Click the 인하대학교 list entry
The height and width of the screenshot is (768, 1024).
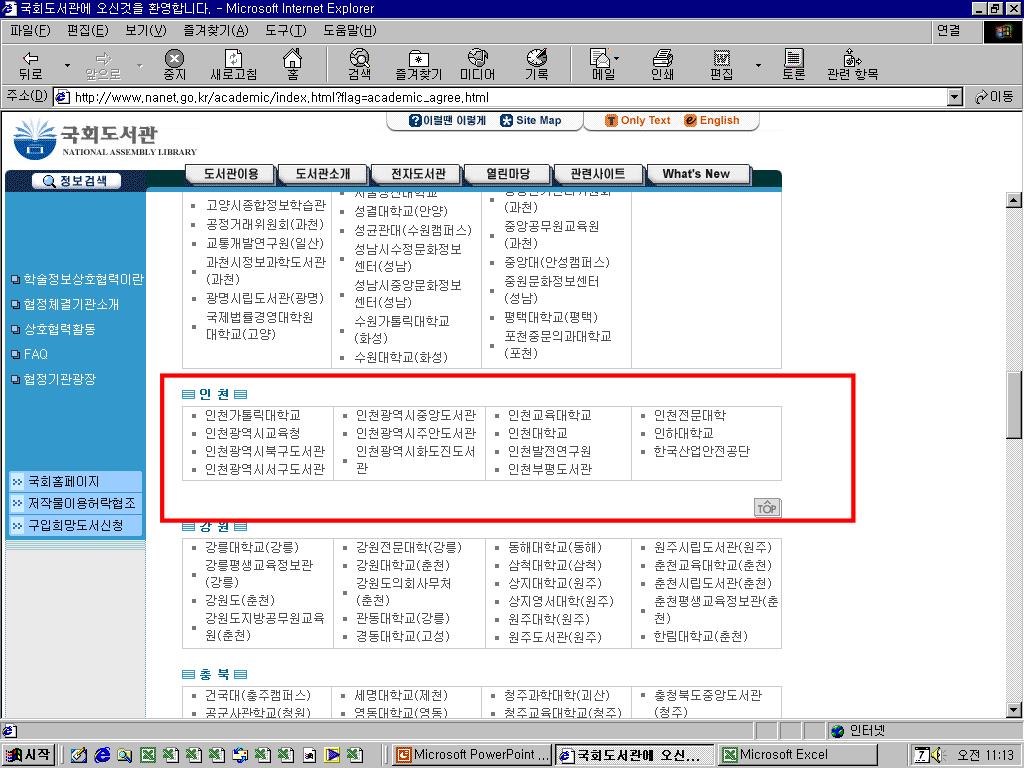(x=684, y=433)
